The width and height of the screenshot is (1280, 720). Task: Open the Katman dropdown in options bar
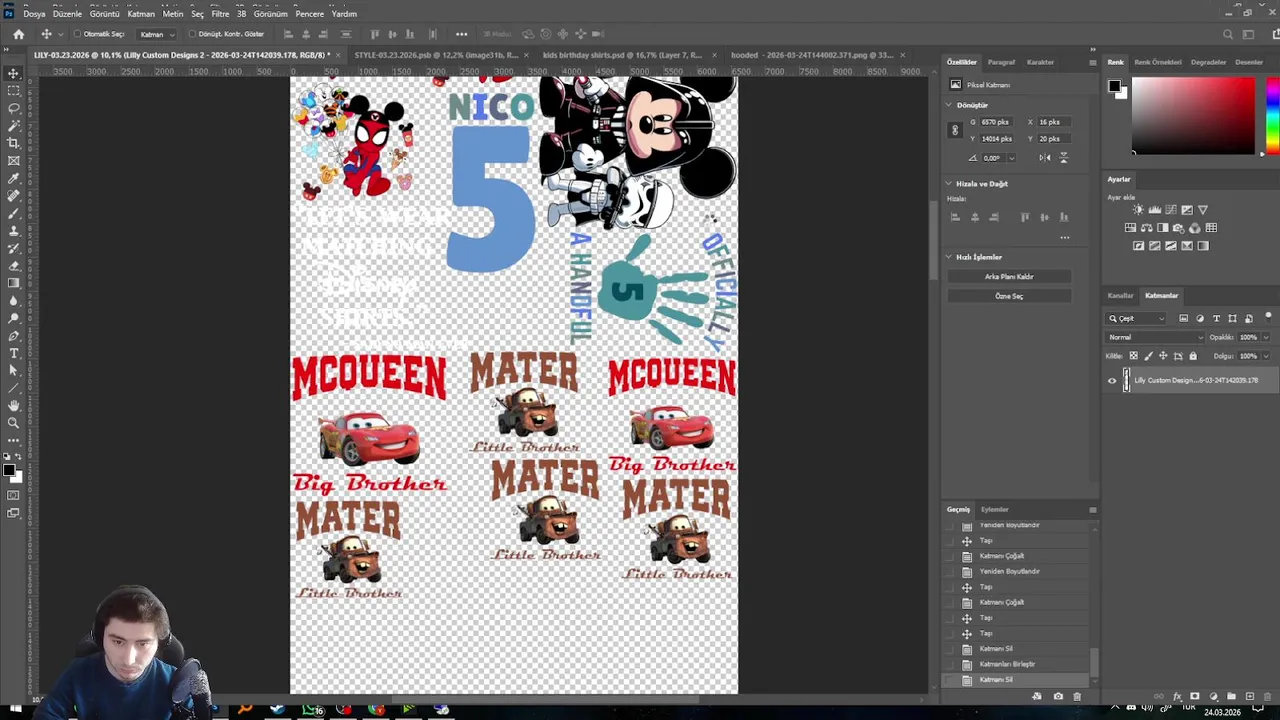click(156, 34)
